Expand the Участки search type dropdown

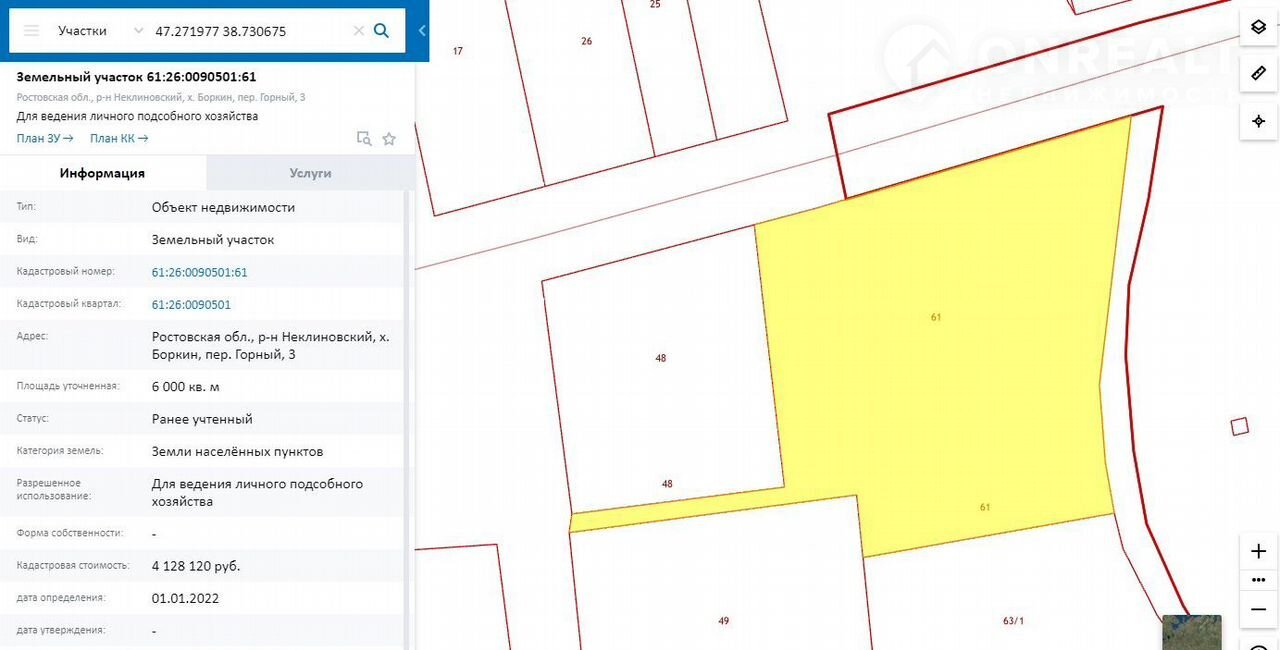point(100,31)
